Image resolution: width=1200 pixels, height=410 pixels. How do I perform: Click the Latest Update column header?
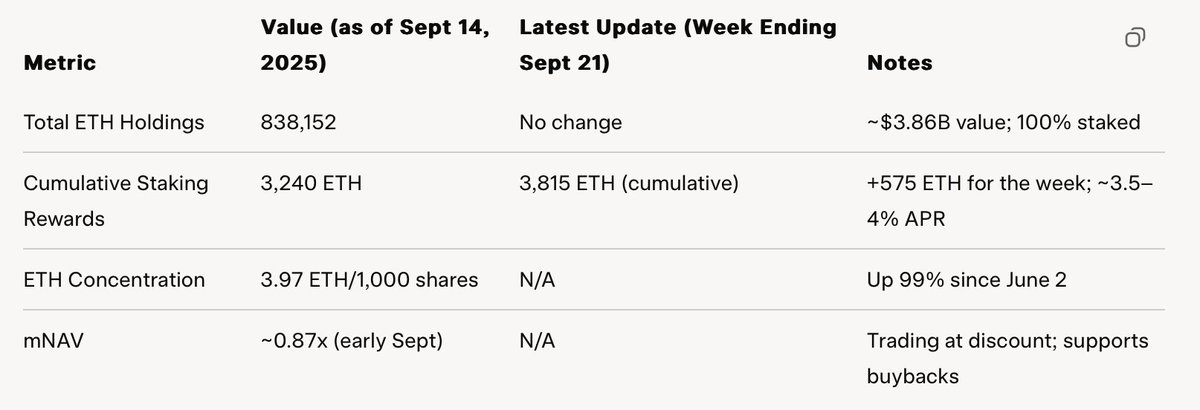pos(677,45)
